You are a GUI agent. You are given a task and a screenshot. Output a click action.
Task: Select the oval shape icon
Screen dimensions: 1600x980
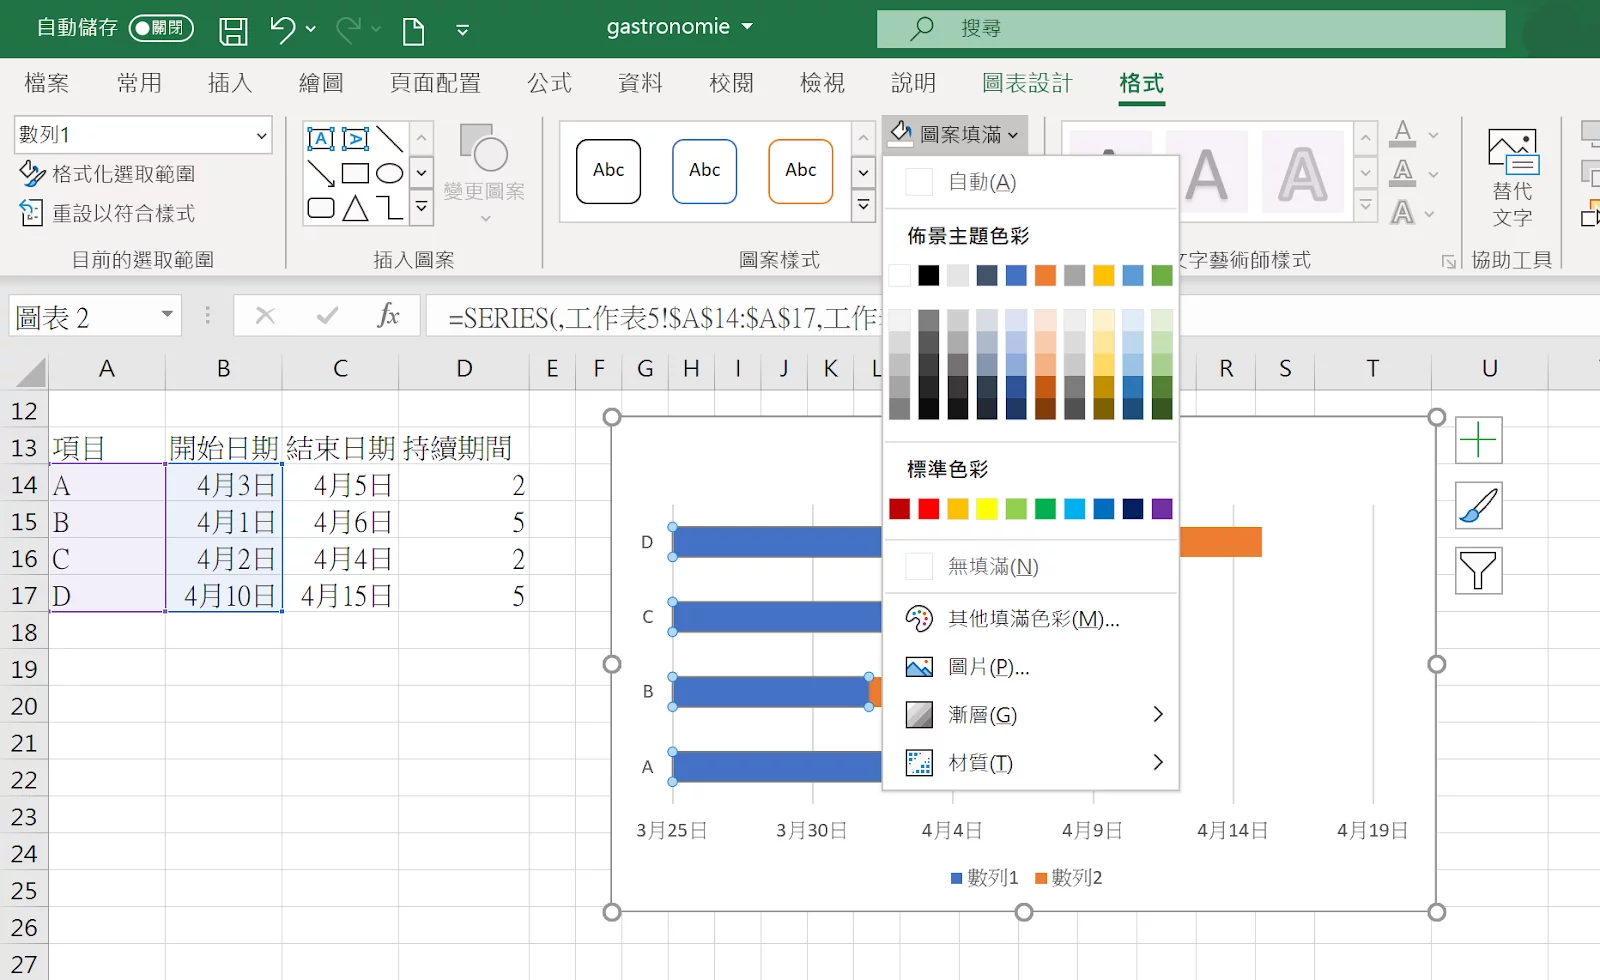point(389,173)
